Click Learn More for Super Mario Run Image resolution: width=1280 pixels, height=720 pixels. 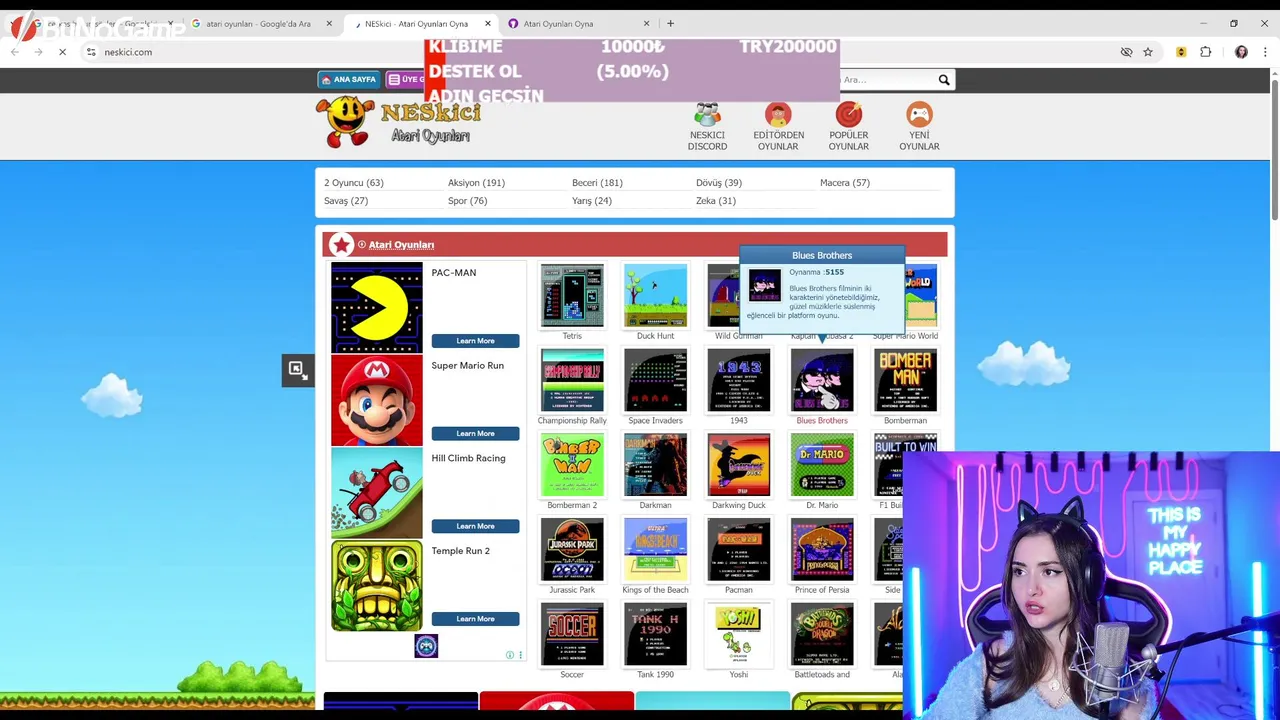[x=475, y=434]
